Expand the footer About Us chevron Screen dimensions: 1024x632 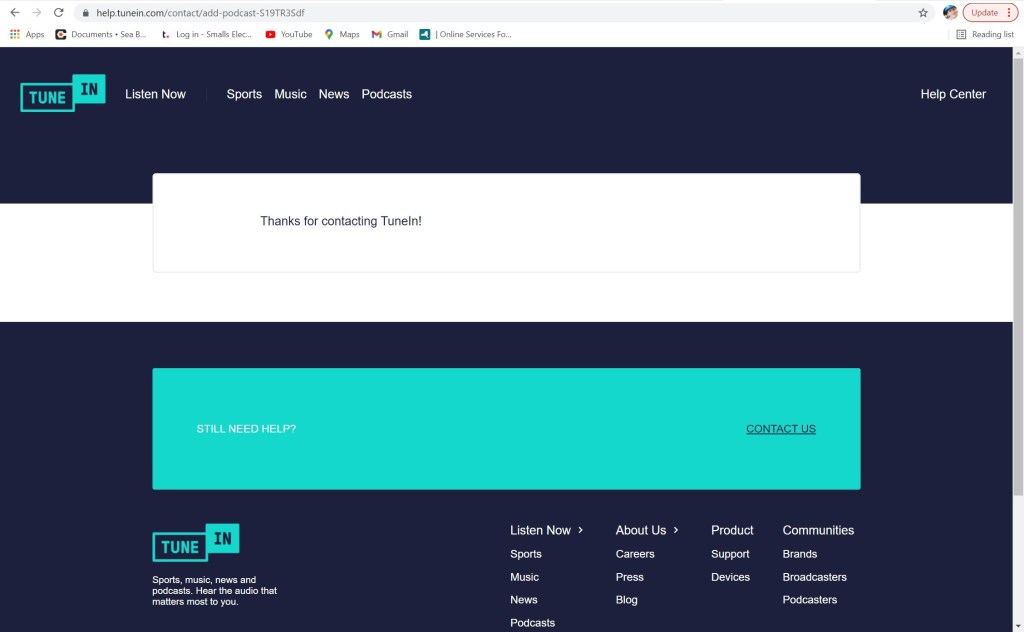coord(676,530)
